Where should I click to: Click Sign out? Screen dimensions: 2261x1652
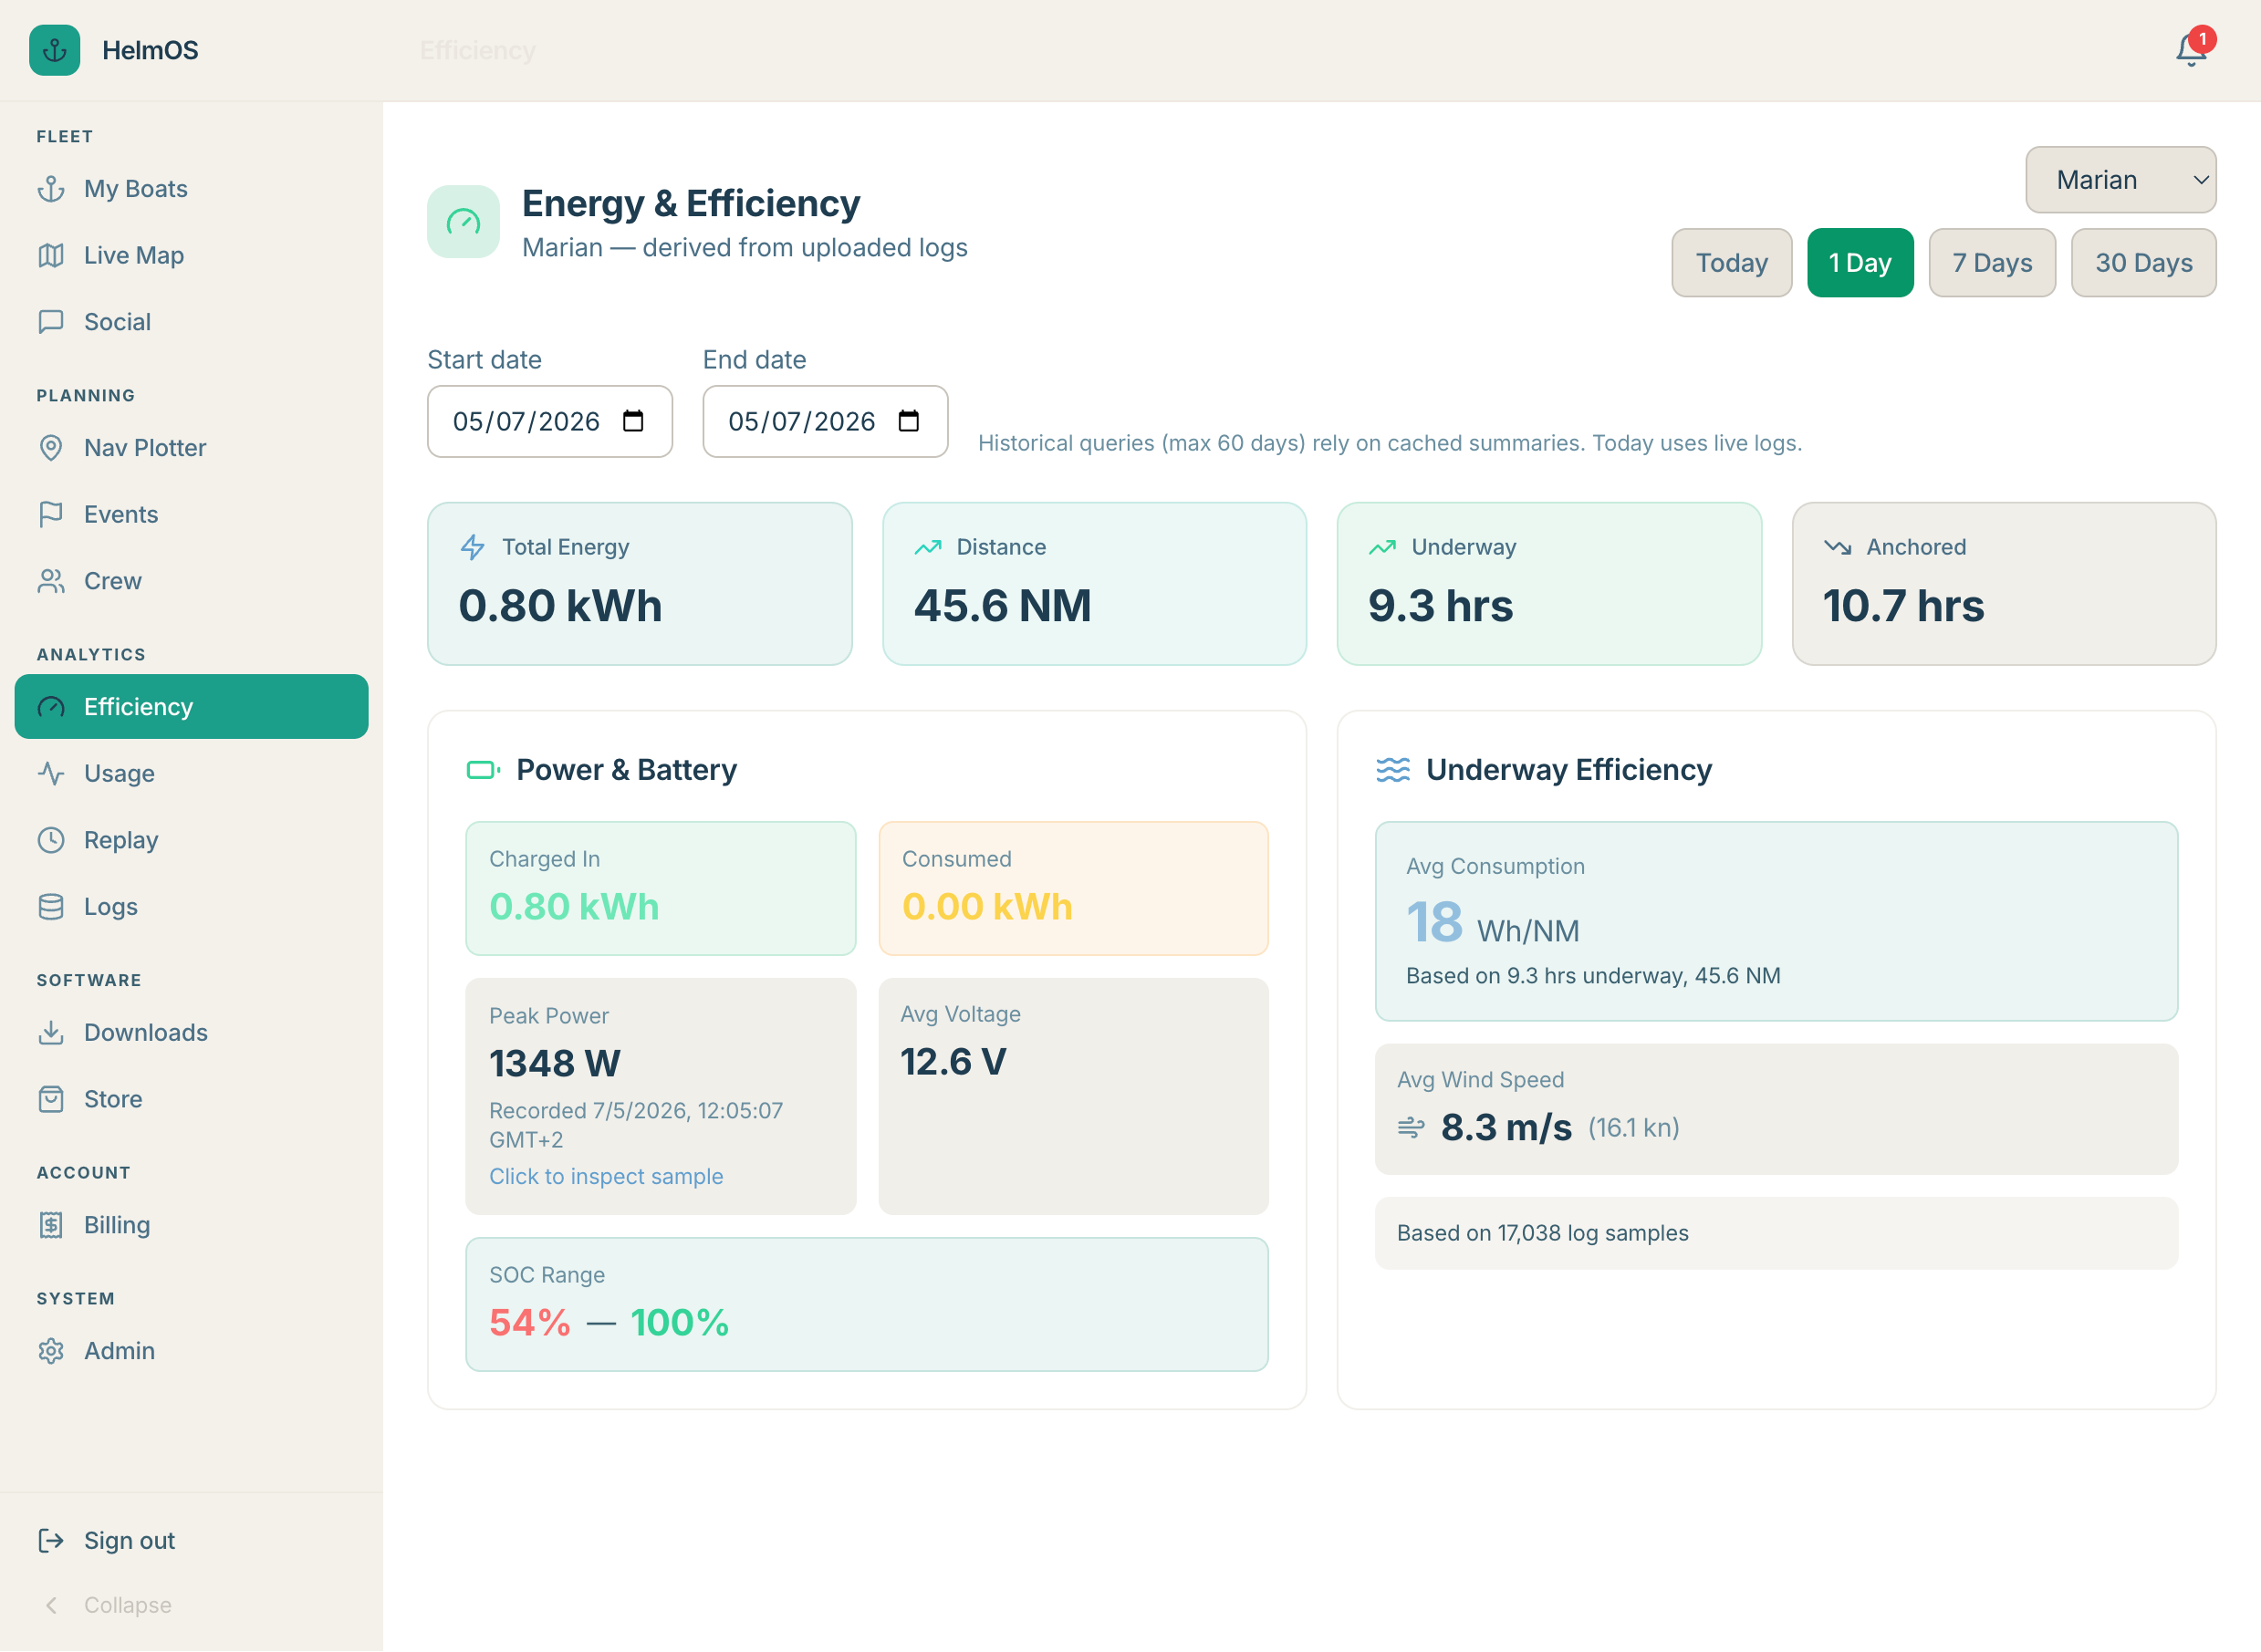pyautogui.click(x=191, y=1541)
